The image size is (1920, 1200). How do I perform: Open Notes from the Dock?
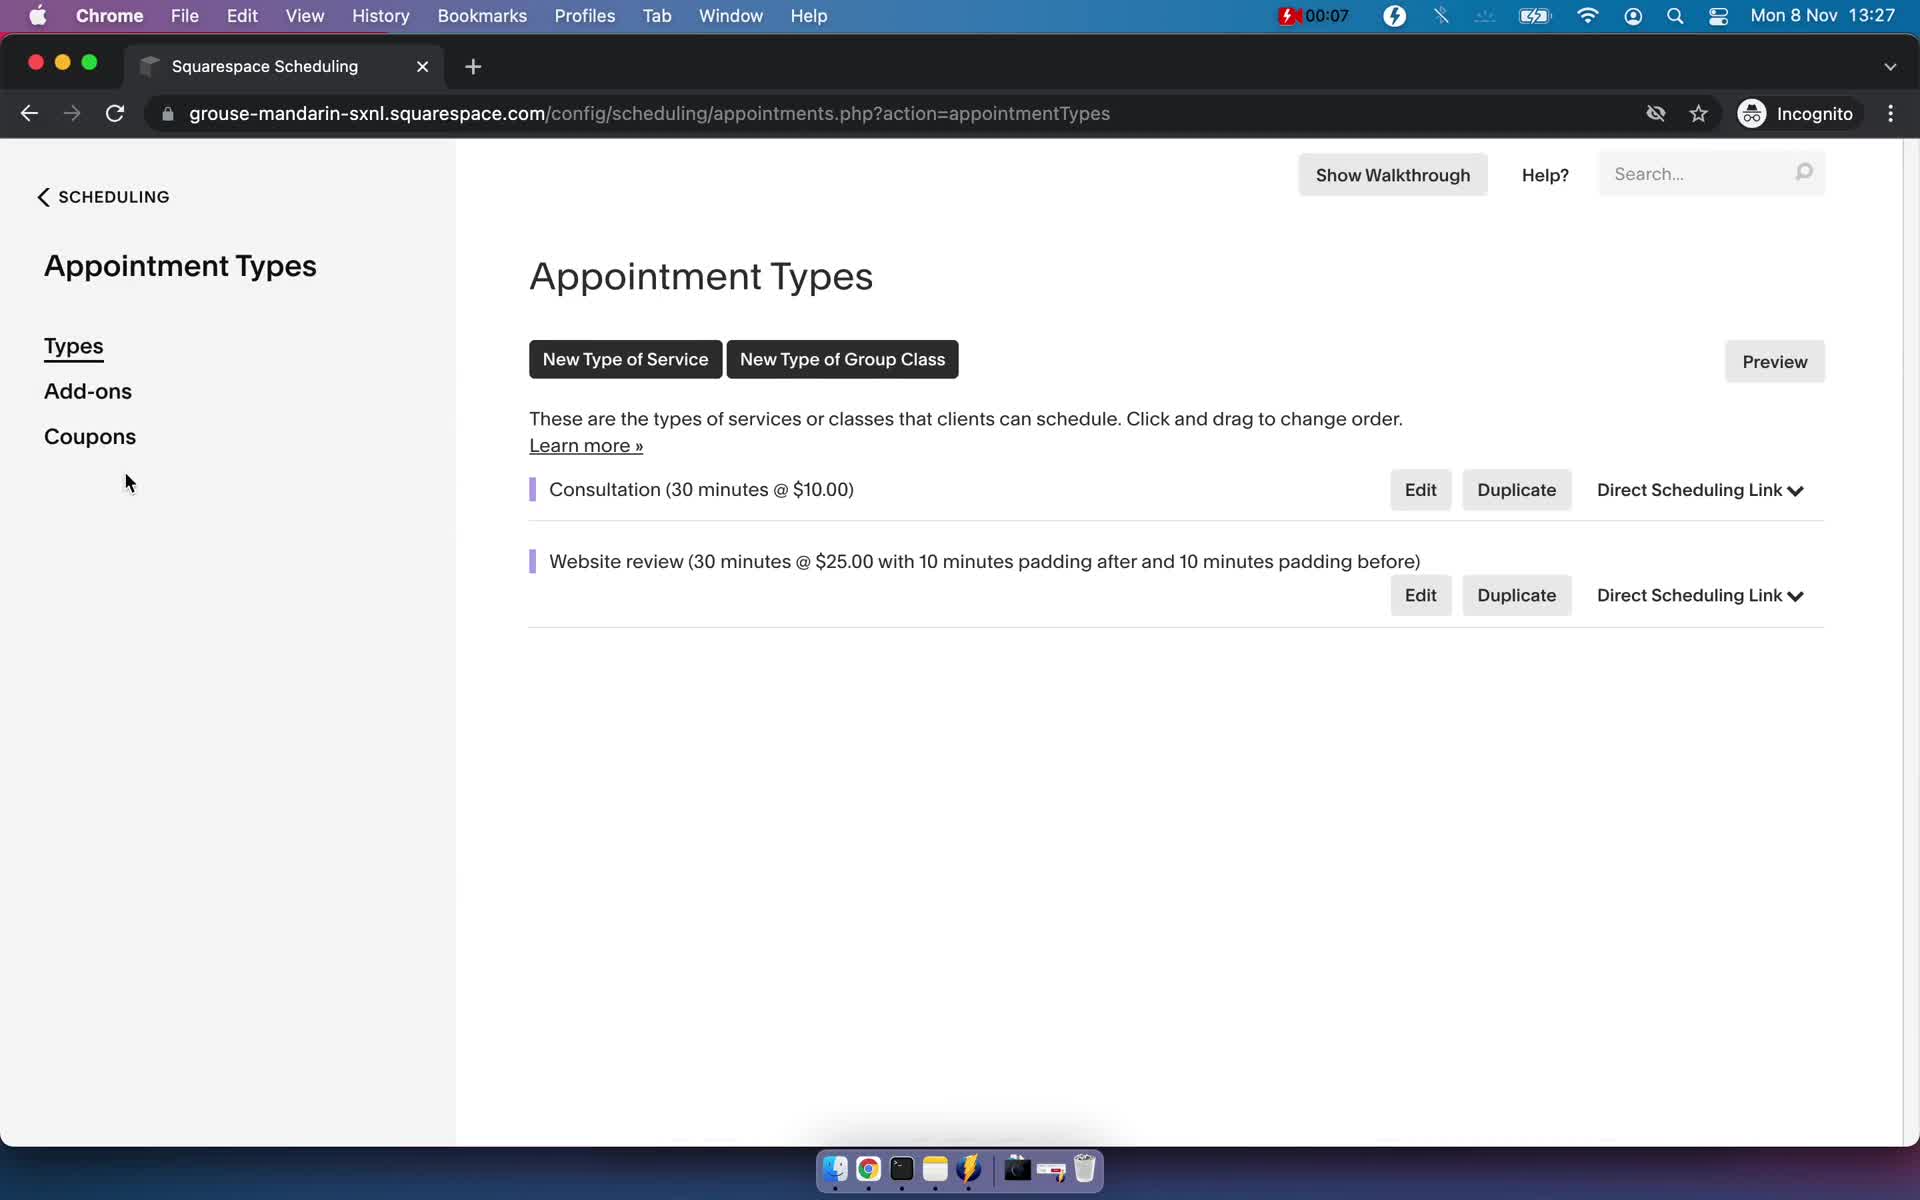935,1169
